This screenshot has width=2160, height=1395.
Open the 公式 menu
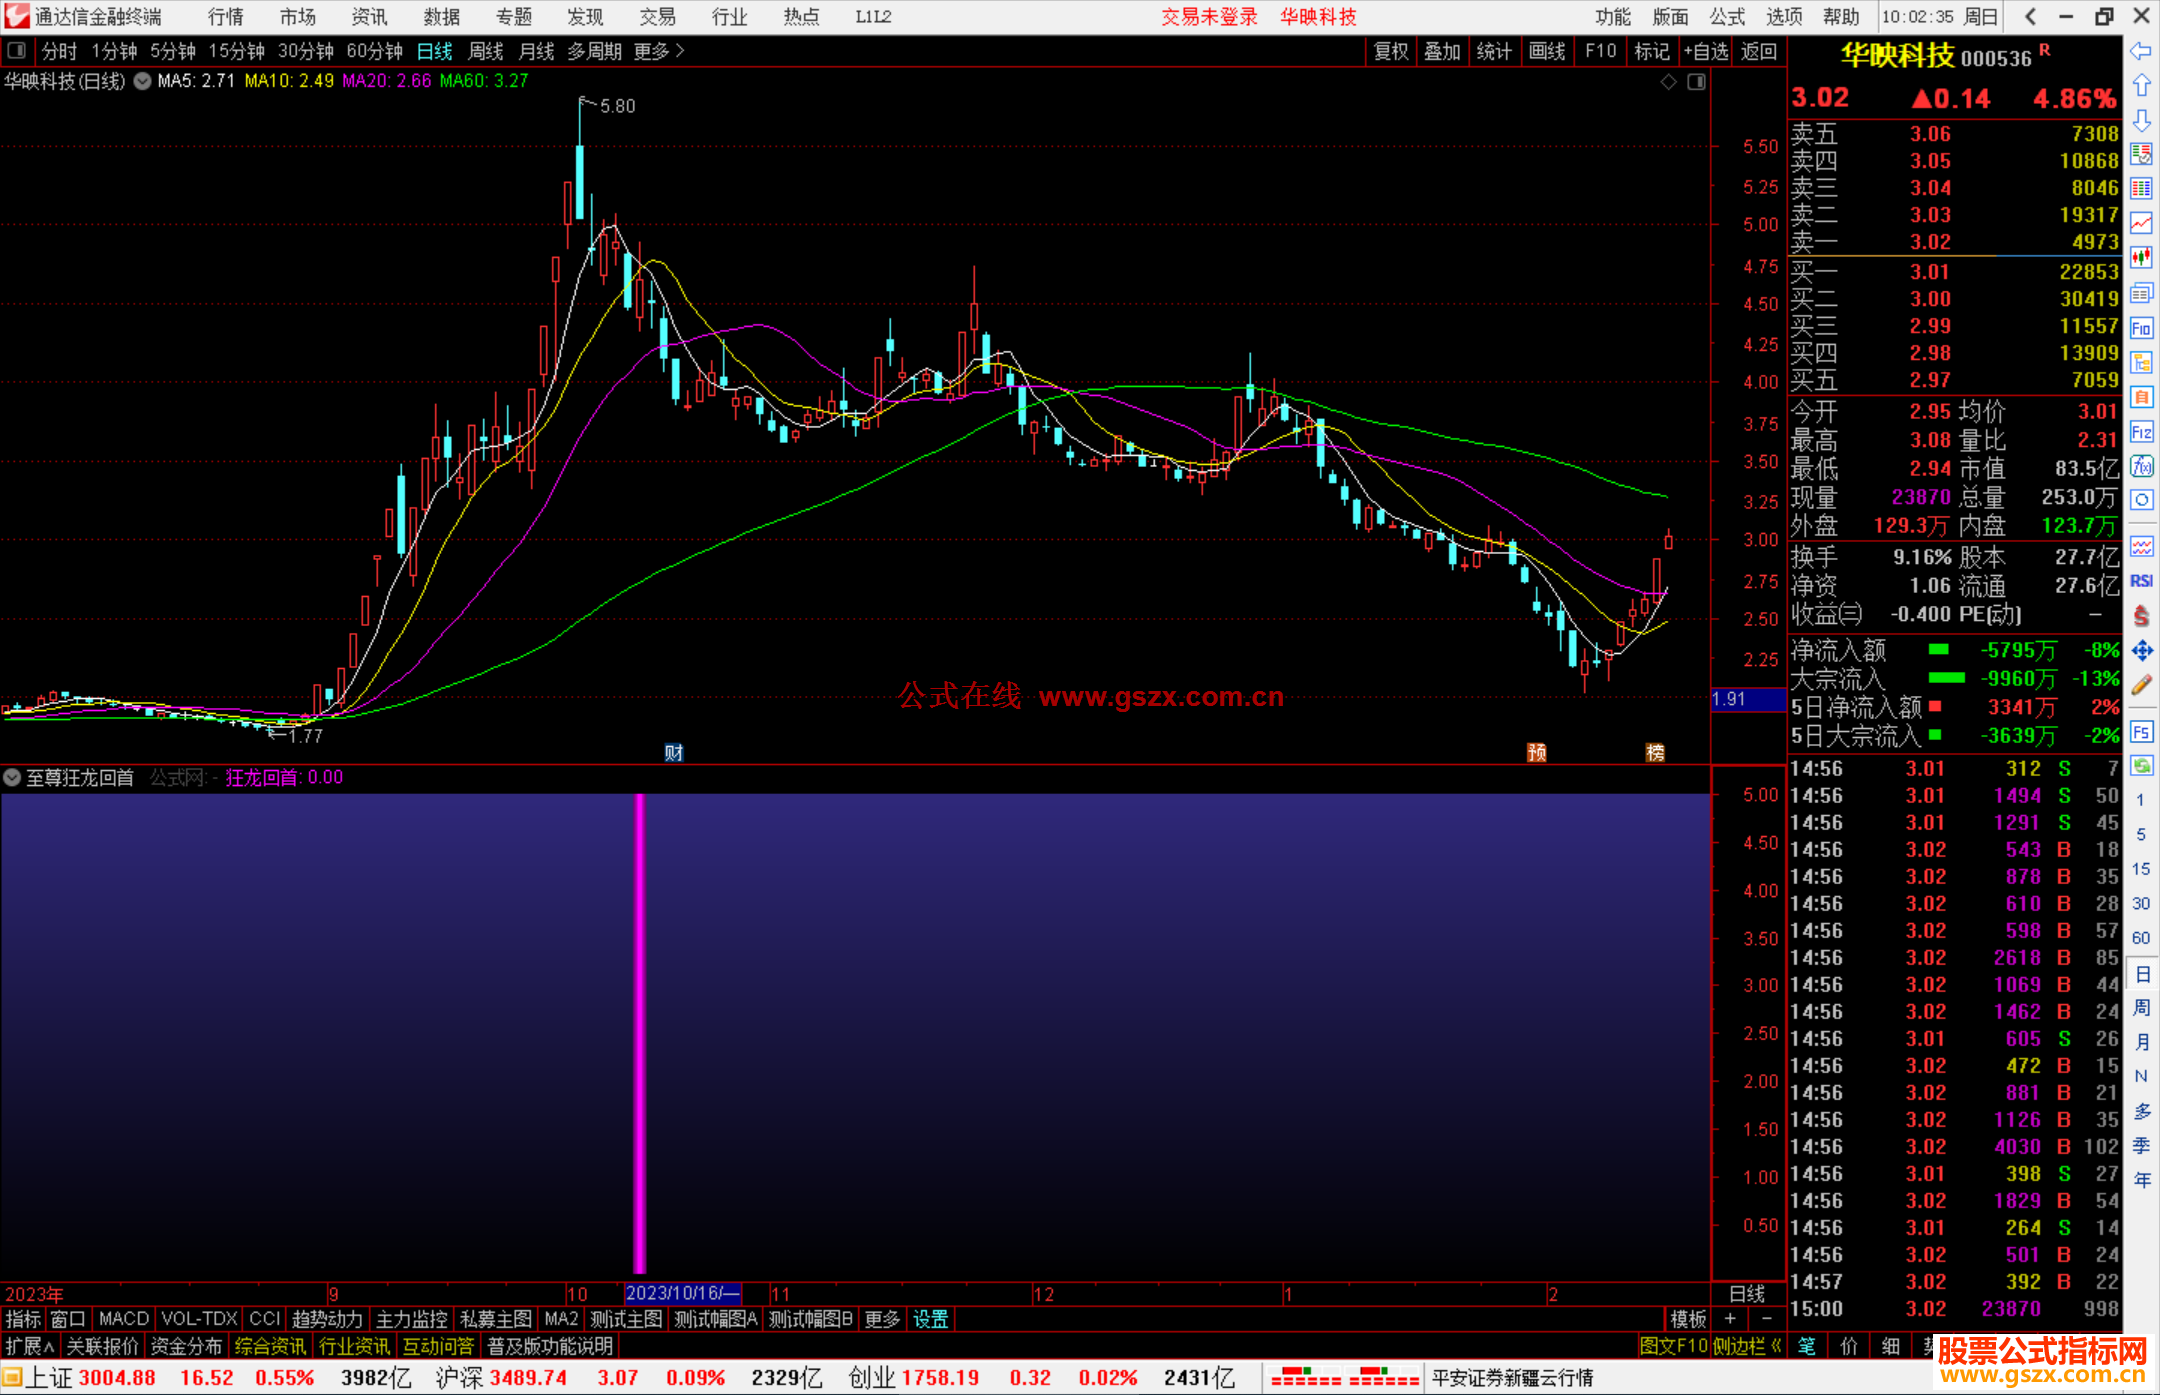[1726, 17]
